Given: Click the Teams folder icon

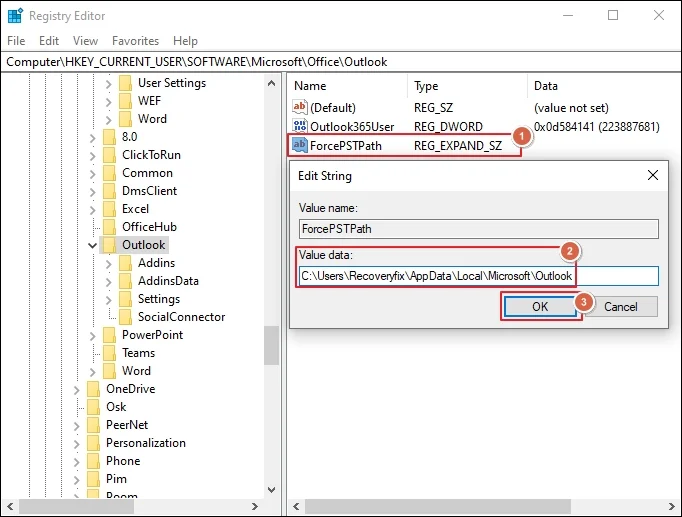Looking at the screenshot, I should [x=110, y=353].
